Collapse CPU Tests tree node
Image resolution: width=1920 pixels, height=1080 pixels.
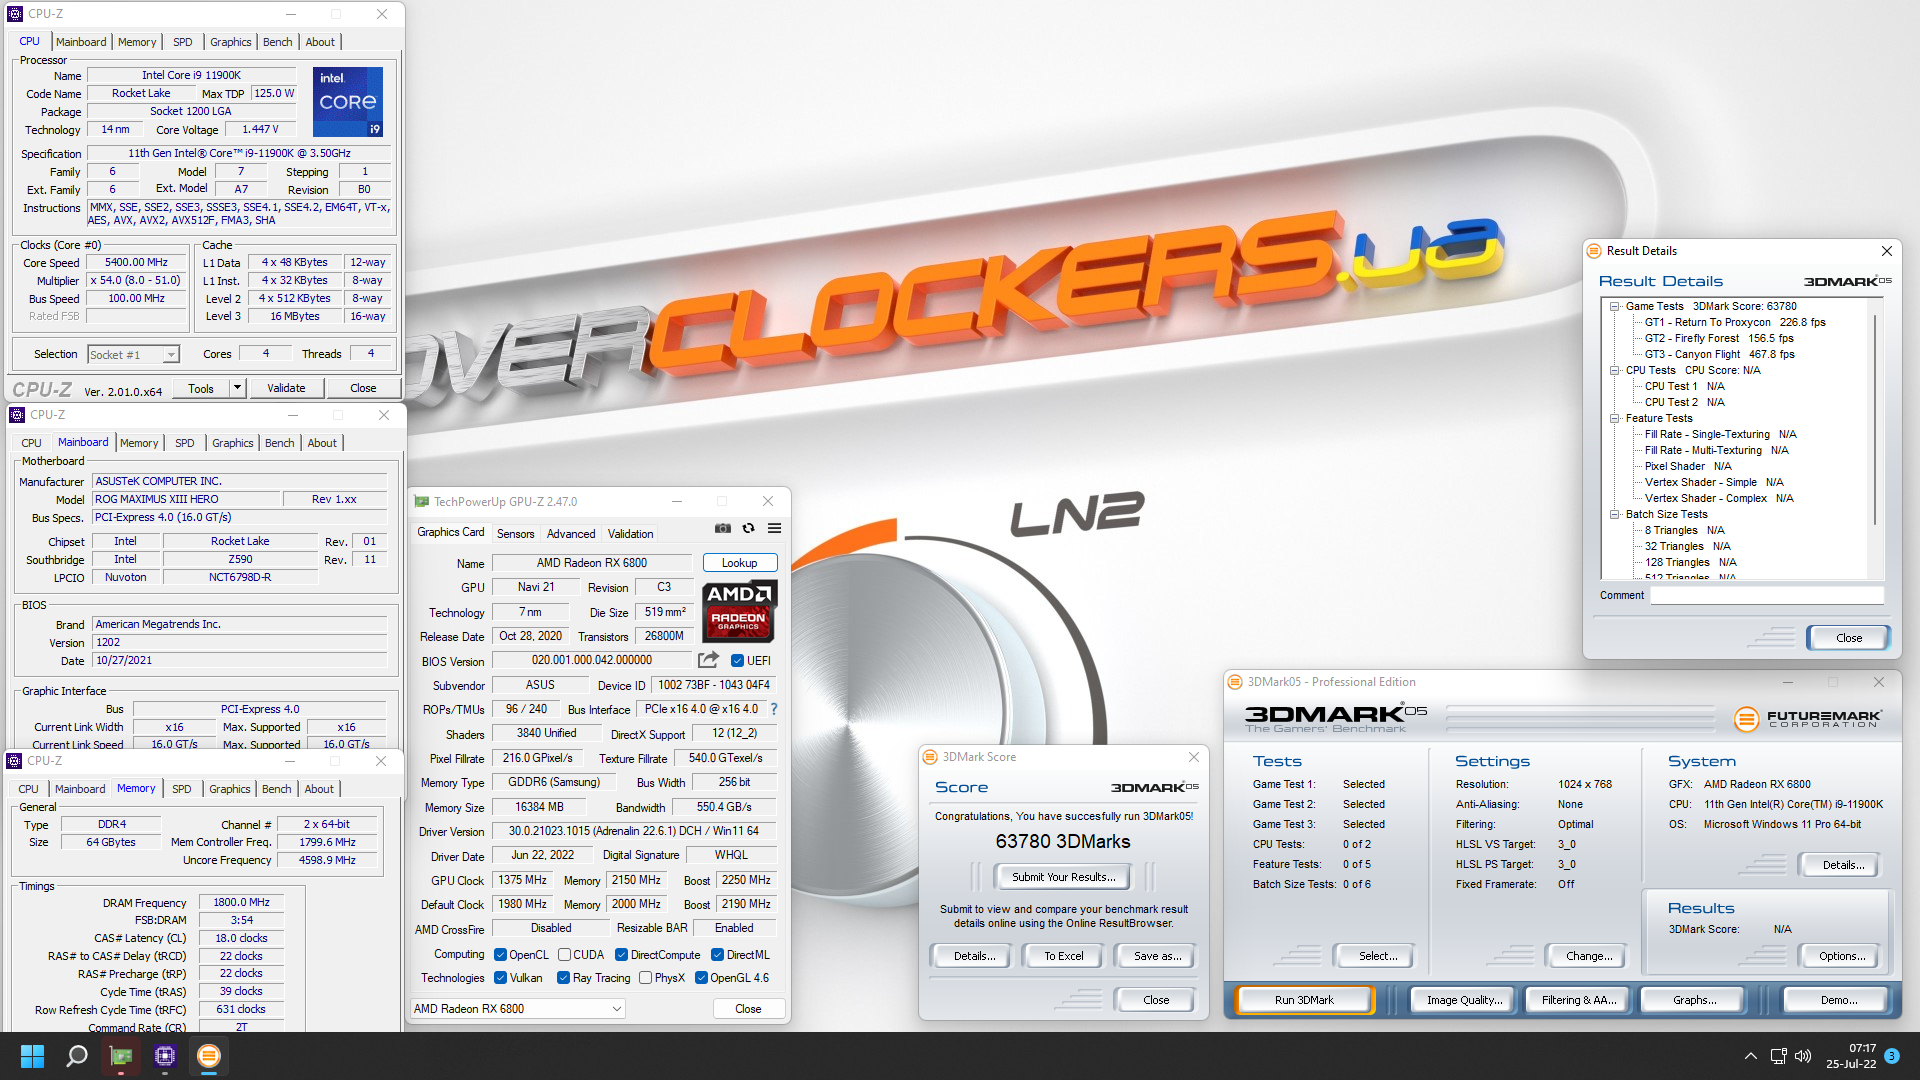point(1614,370)
